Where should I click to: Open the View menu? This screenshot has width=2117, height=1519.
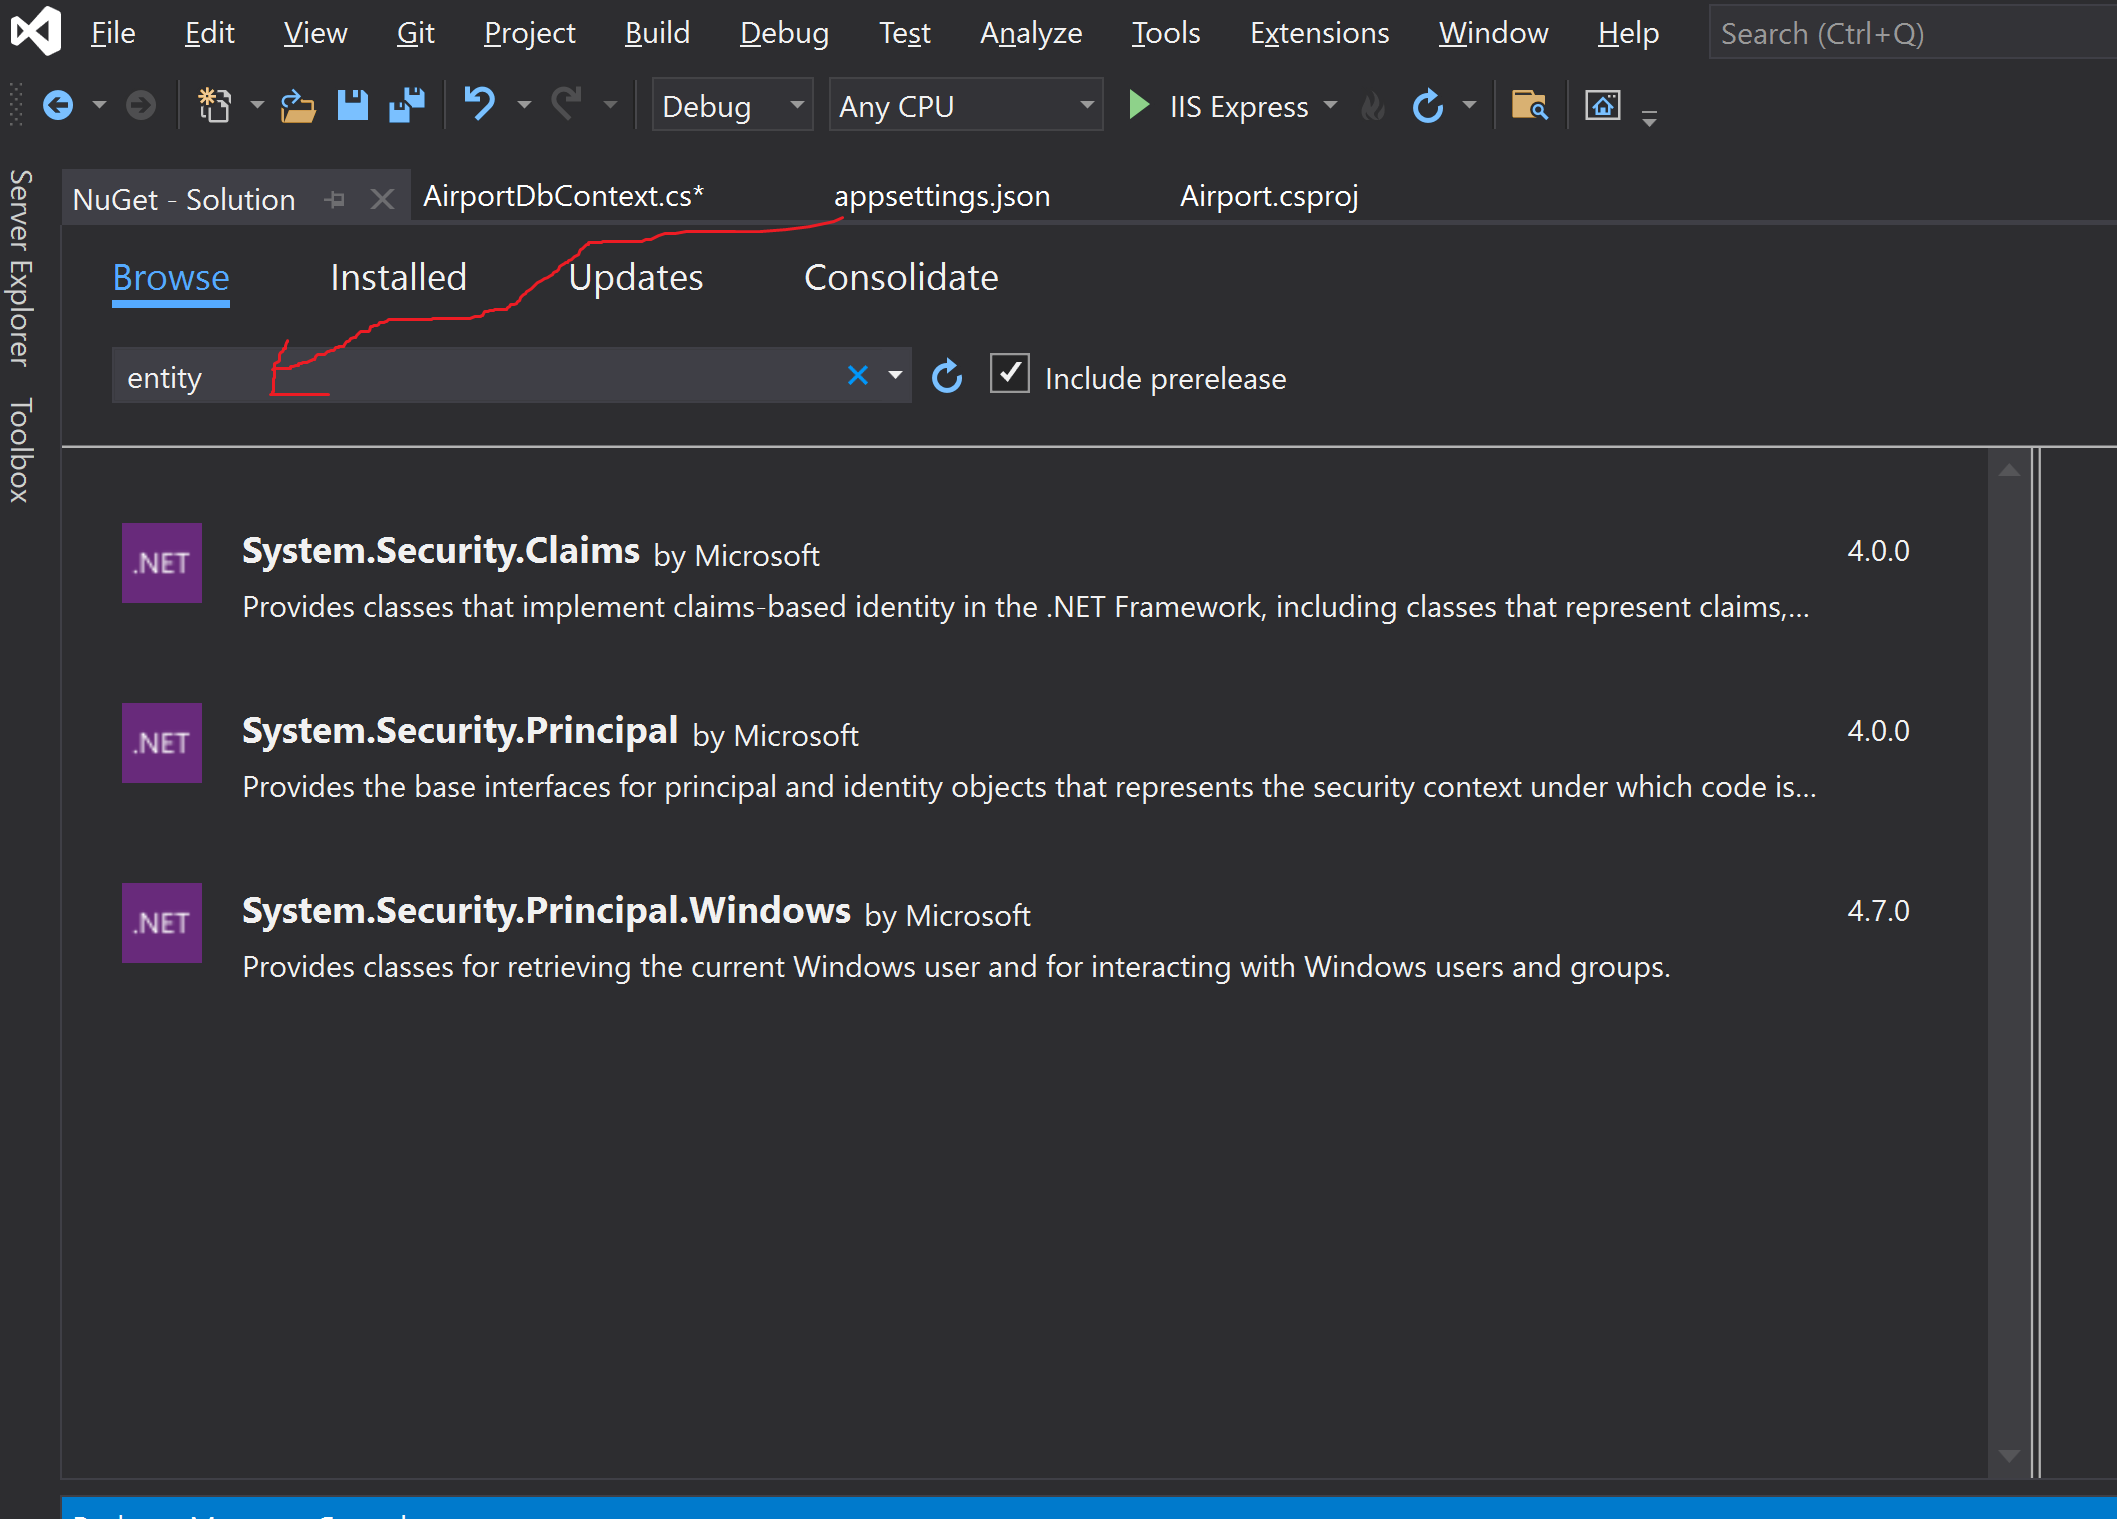click(x=315, y=33)
